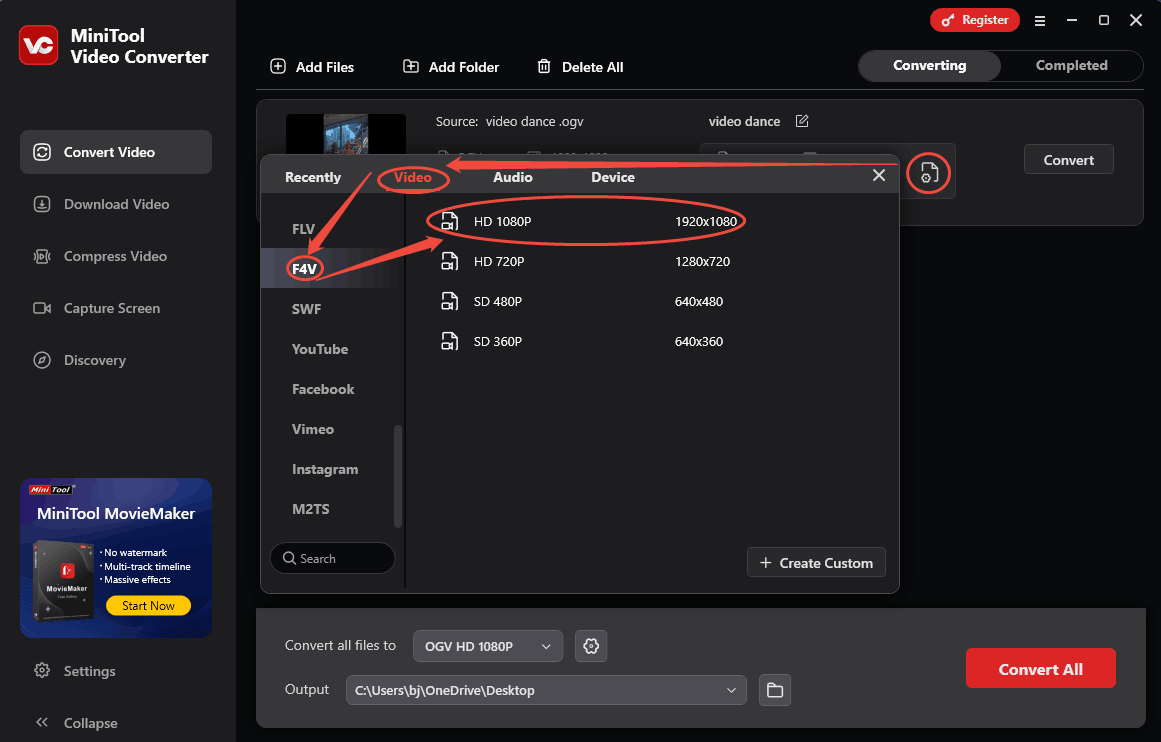Open the gear settings next to format dropdown
This screenshot has width=1161, height=742.
pos(591,646)
